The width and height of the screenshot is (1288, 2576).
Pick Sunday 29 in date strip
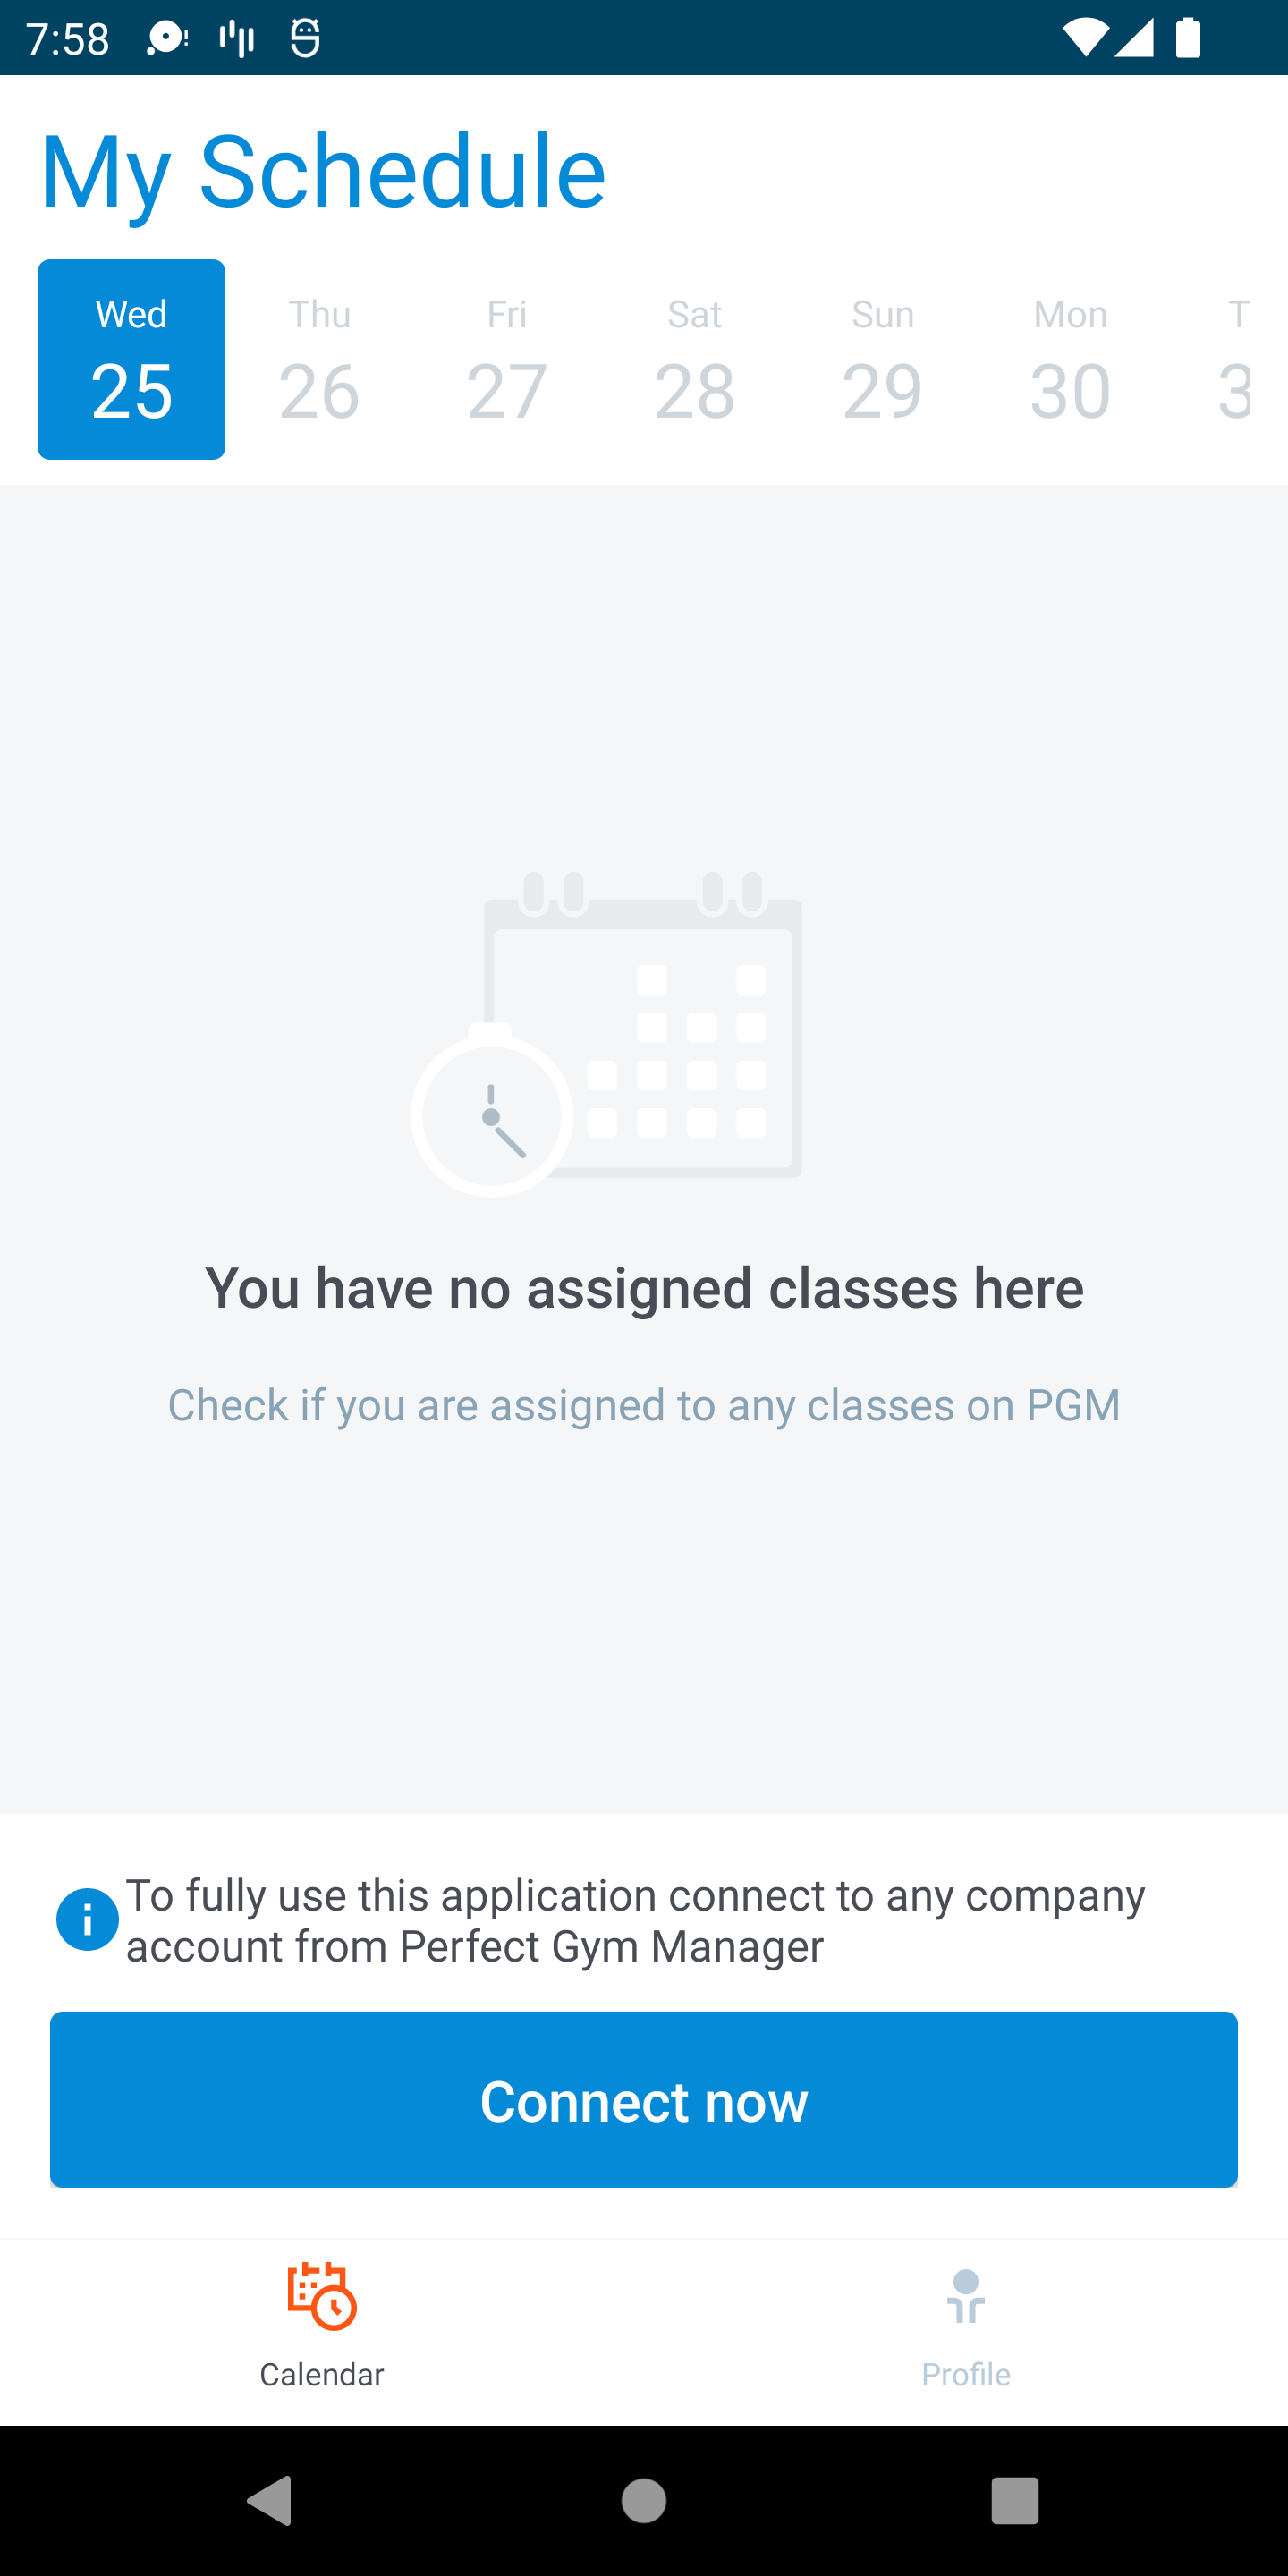[x=882, y=360]
